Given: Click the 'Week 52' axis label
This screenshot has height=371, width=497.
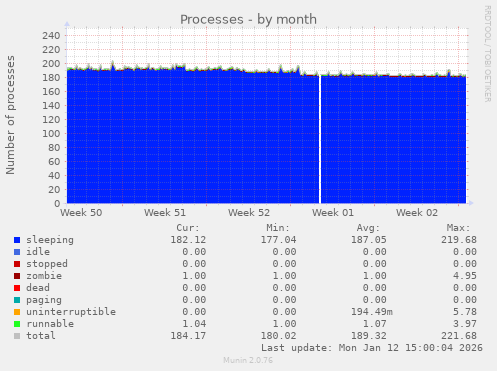Looking at the screenshot, I should pyautogui.click(x=249, y=213).
